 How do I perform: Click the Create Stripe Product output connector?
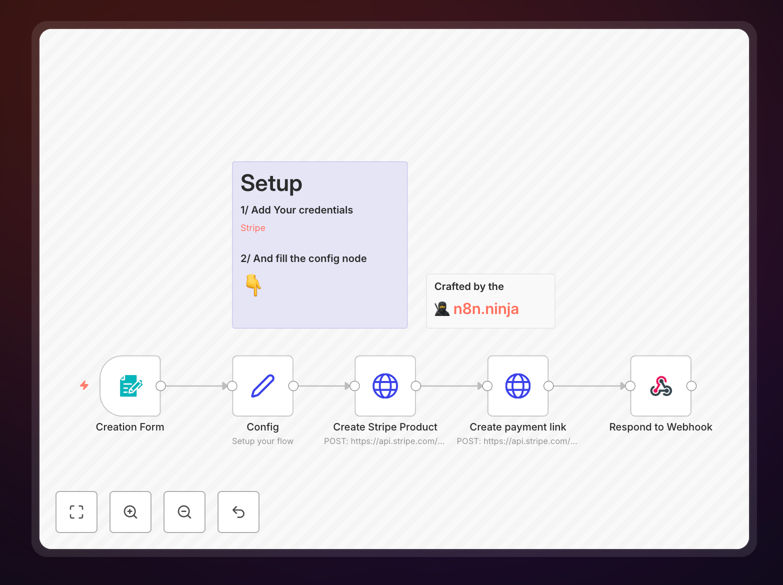point(416,386)
